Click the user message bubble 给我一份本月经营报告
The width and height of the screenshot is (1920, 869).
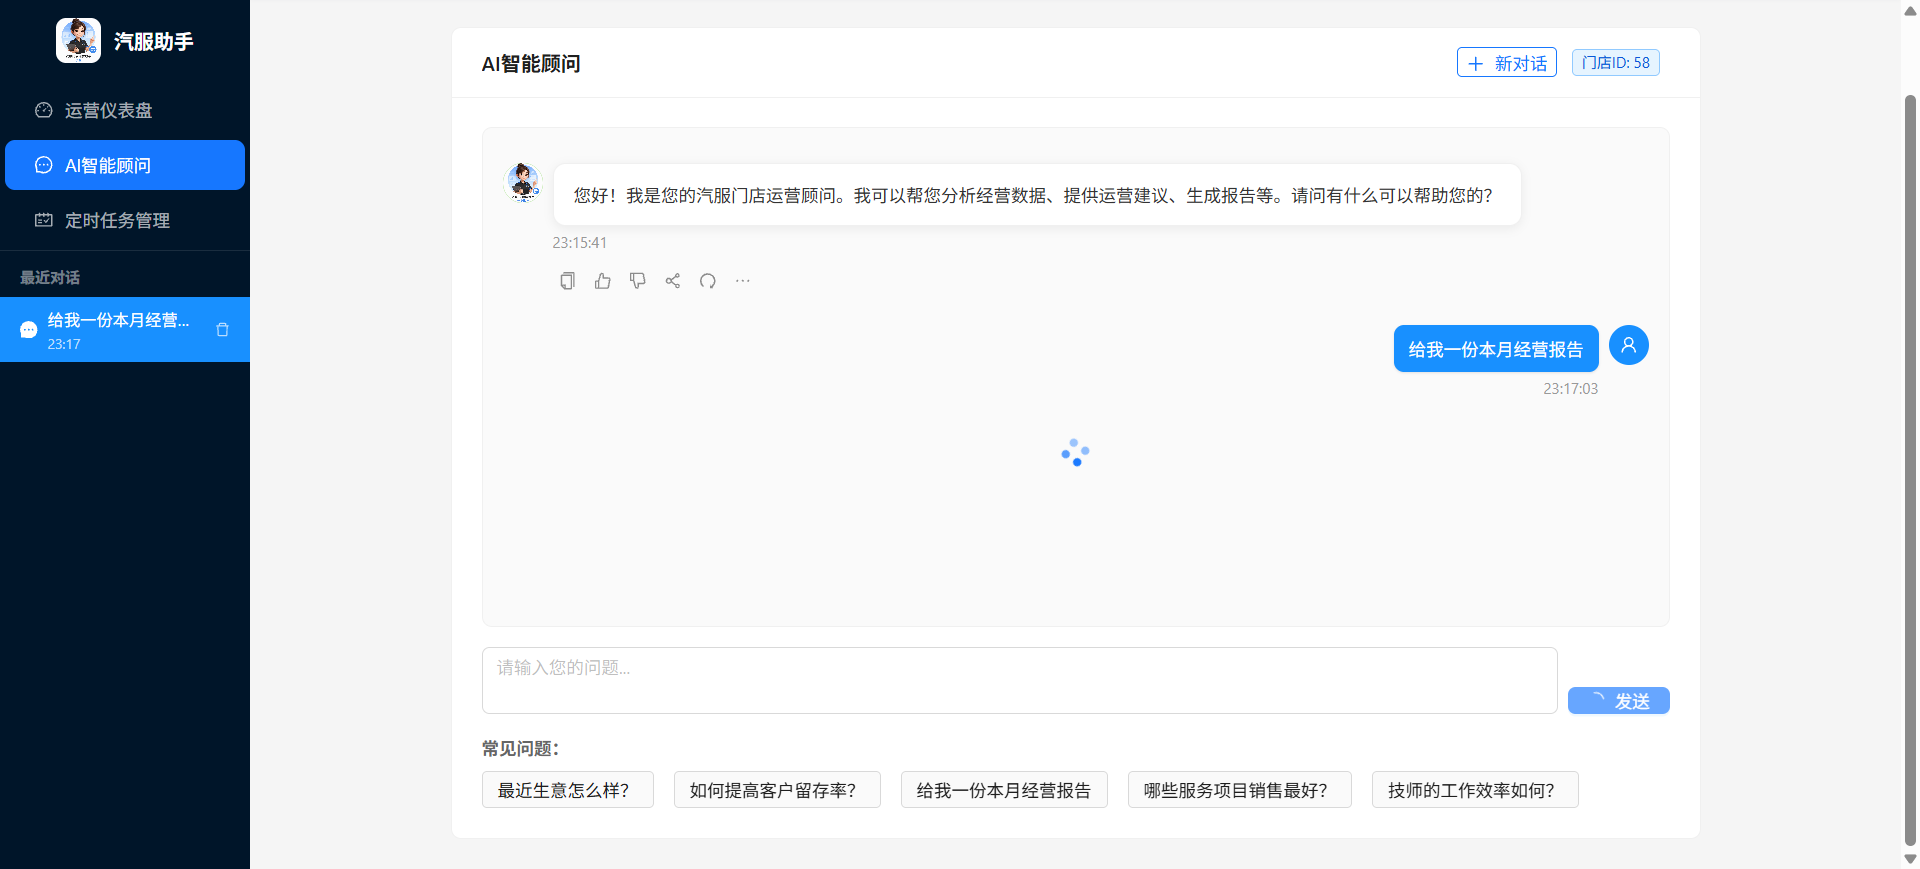click(1495, 349)
